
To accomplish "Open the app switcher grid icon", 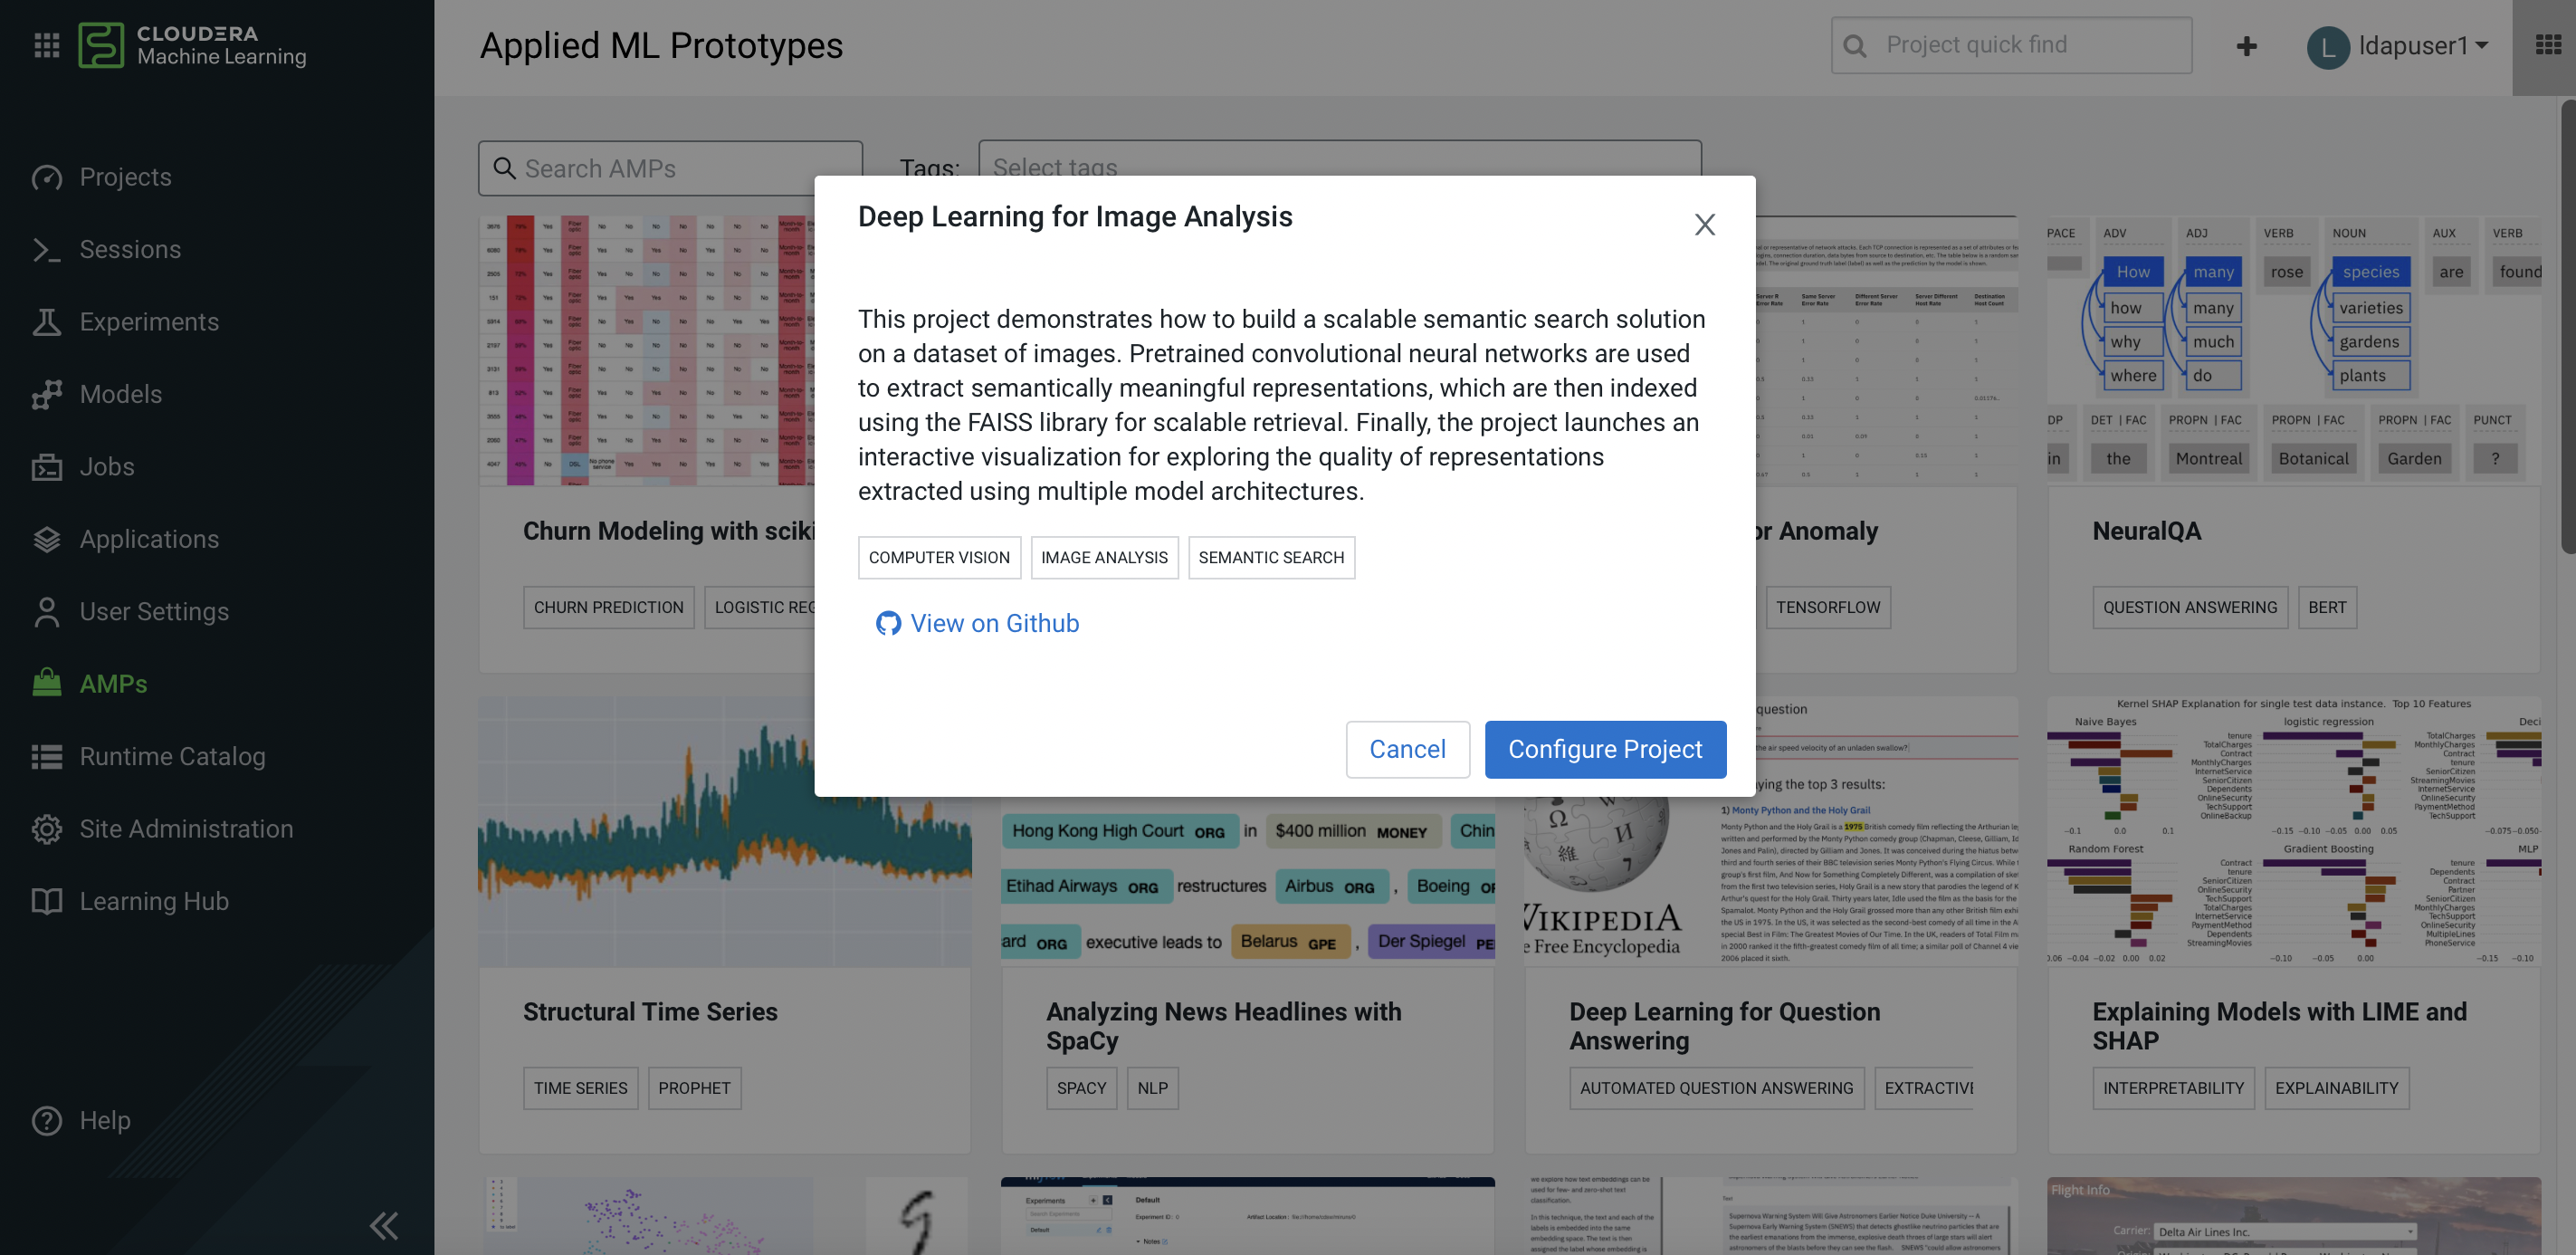I will pyautogui.click(x=2548, y=45).
